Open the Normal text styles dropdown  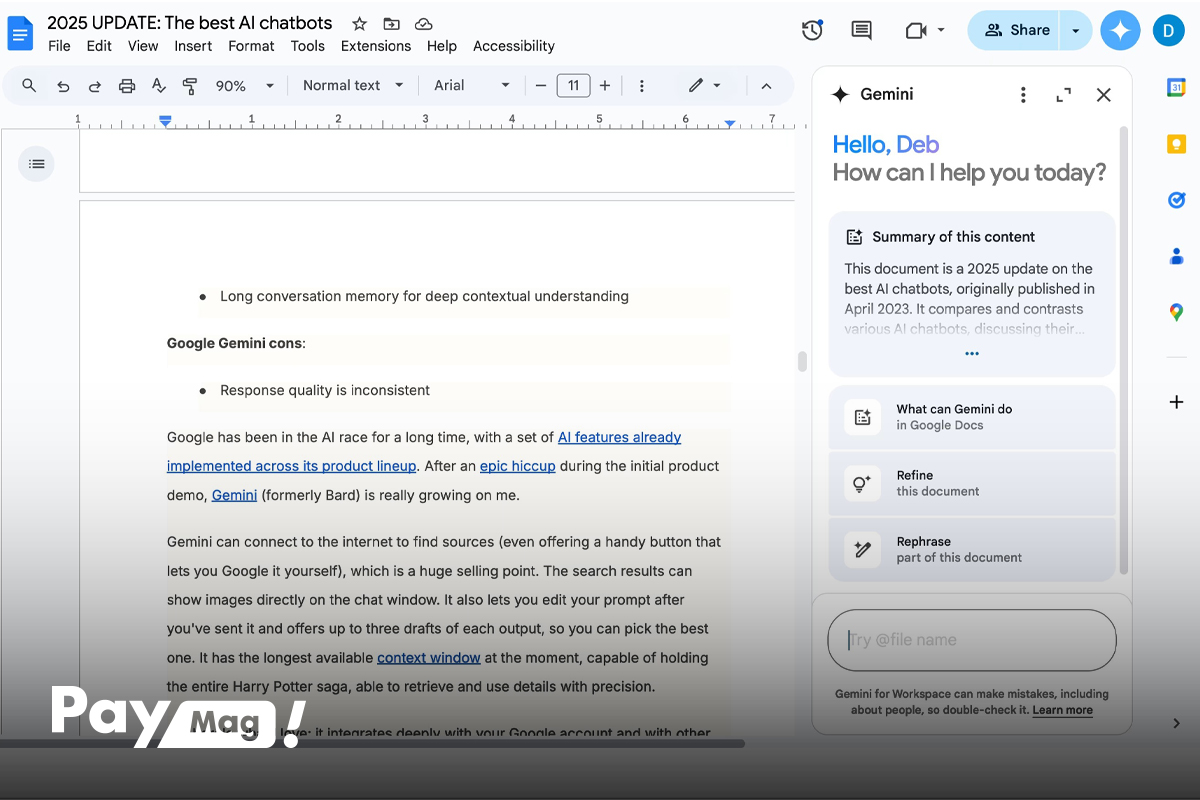pos(353,86)
